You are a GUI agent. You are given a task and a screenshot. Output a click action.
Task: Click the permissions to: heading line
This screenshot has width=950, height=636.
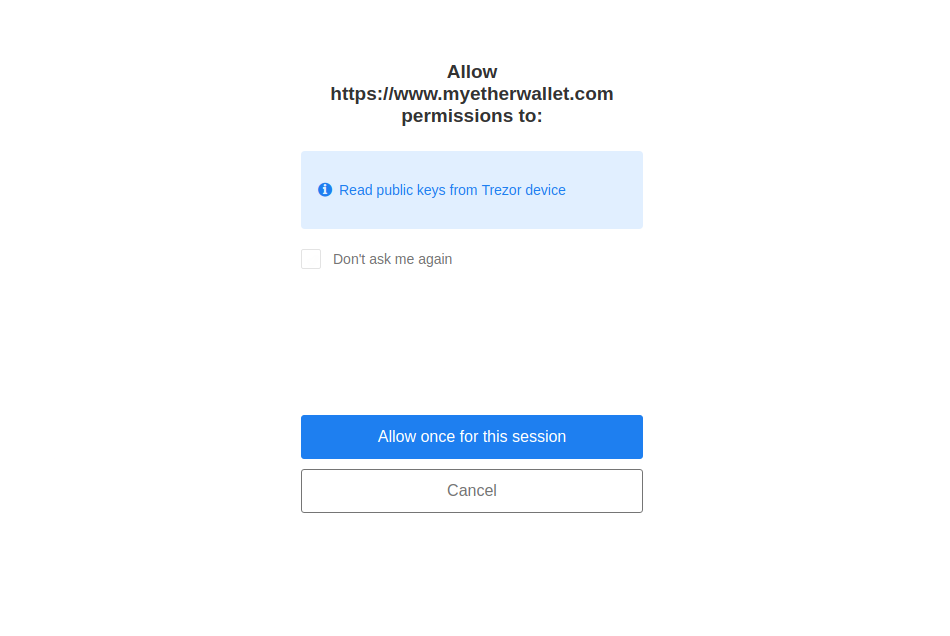pyautogui.click(x=472, y=116)
